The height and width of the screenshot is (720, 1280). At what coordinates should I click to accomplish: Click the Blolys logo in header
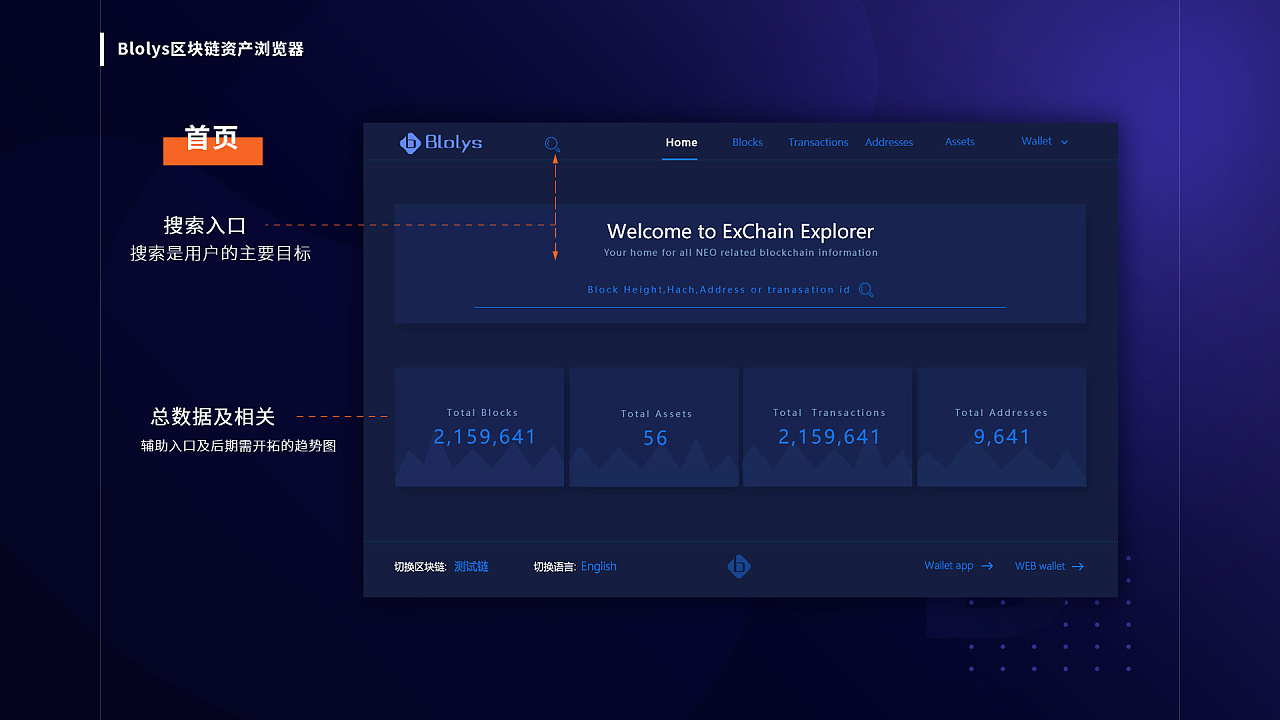pos(441,143)
